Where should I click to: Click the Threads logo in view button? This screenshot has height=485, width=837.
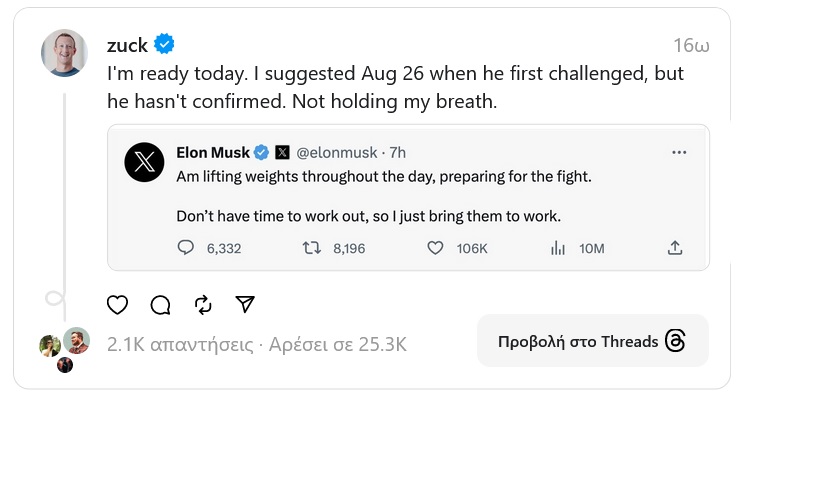coord(675,340)
